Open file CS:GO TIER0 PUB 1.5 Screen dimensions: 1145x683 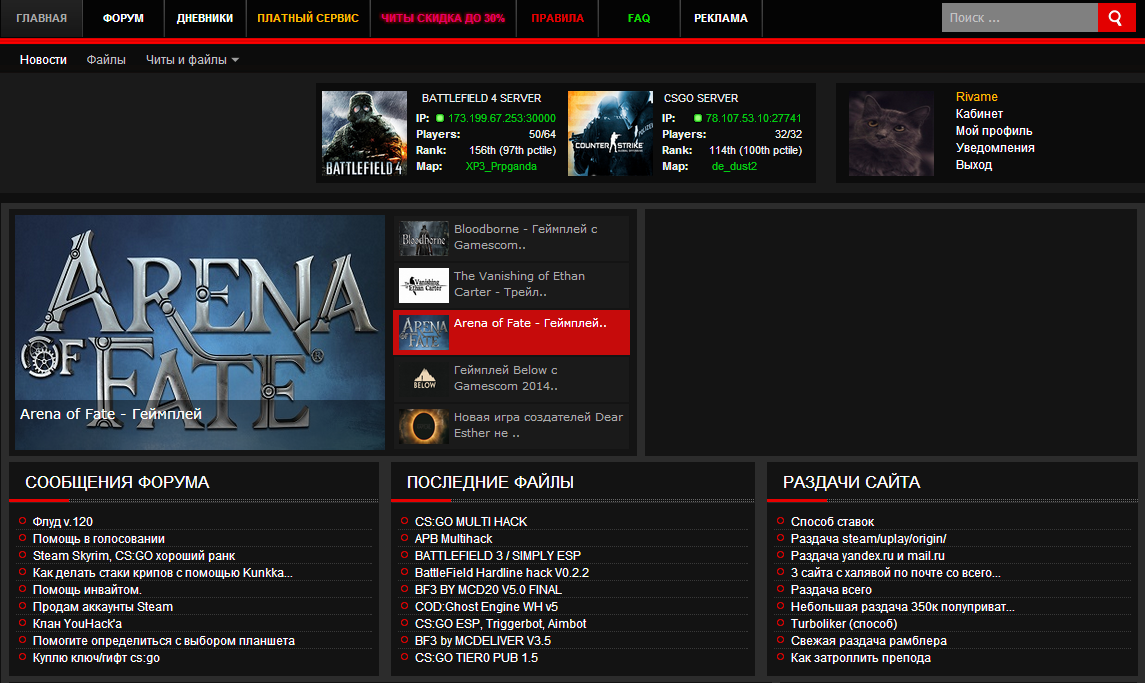[476, 658]
